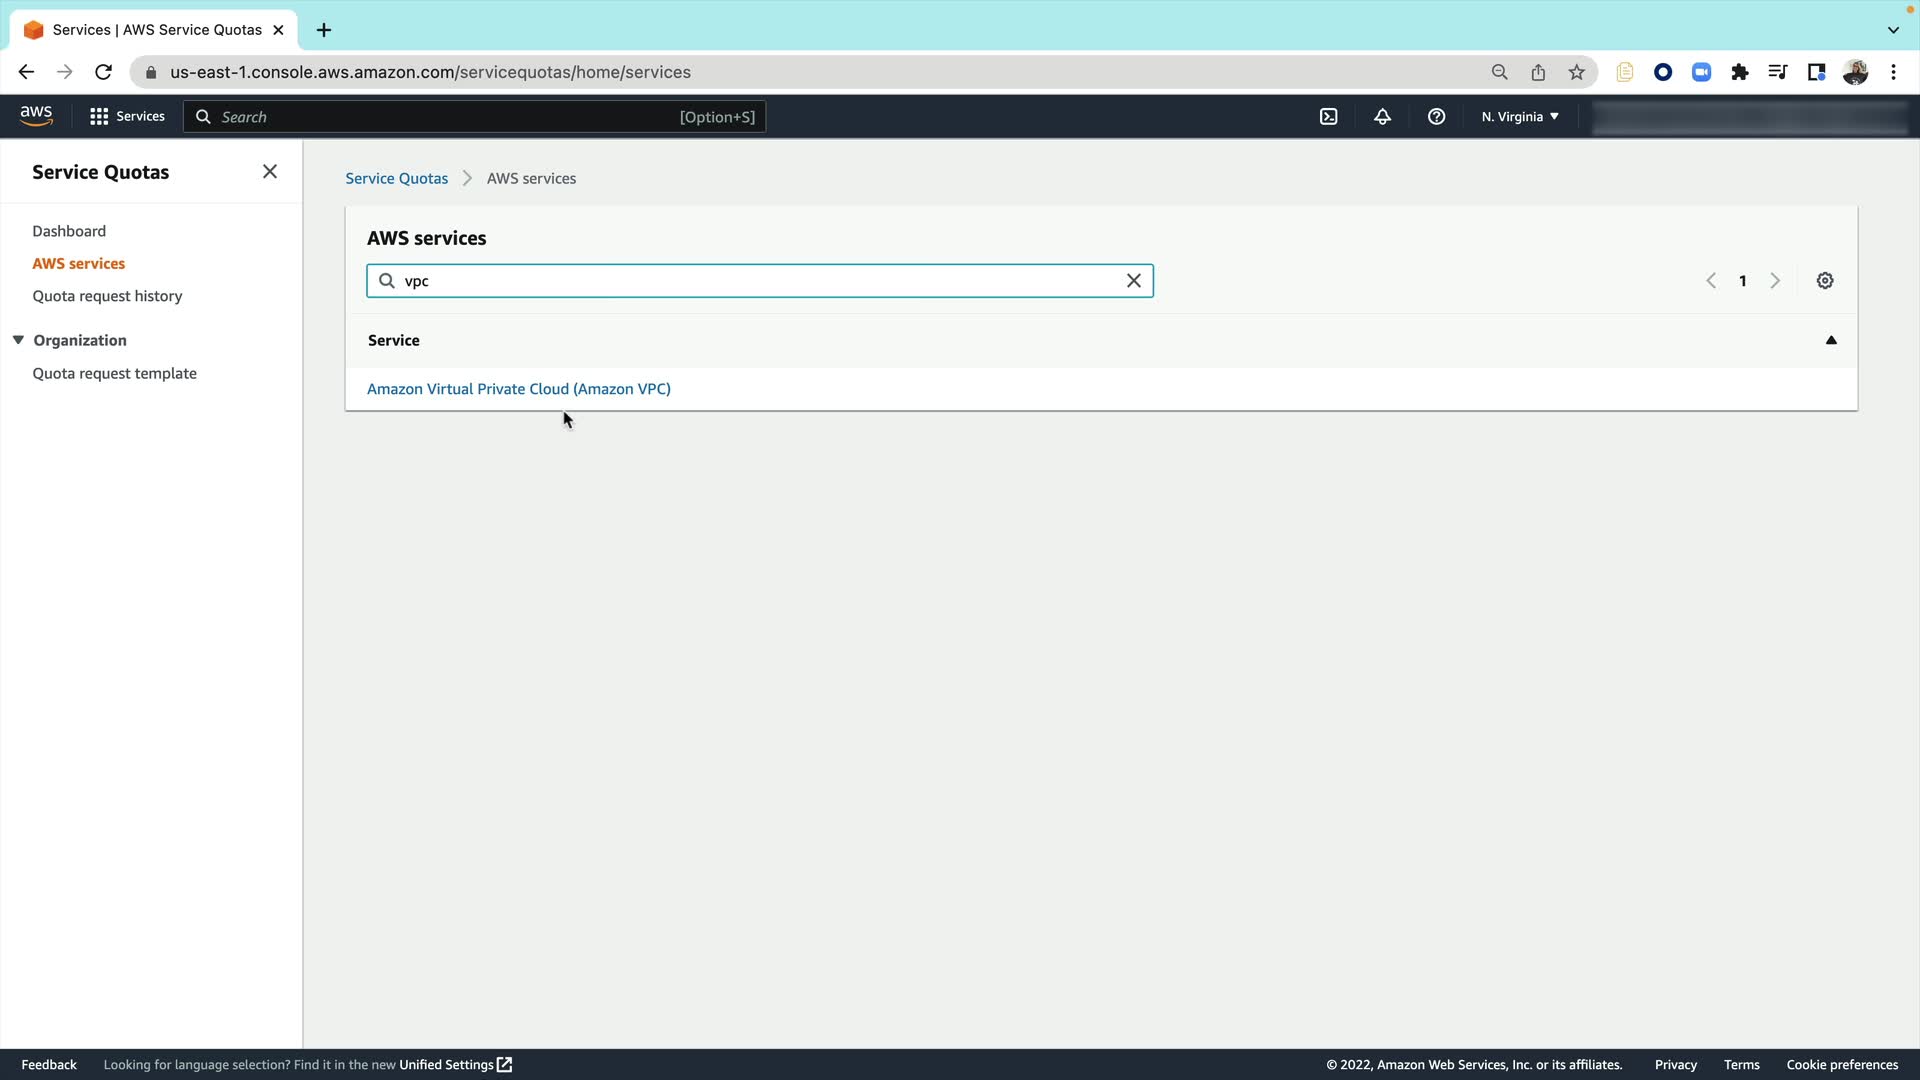Open notifications bell icon

pos(1382,117)
